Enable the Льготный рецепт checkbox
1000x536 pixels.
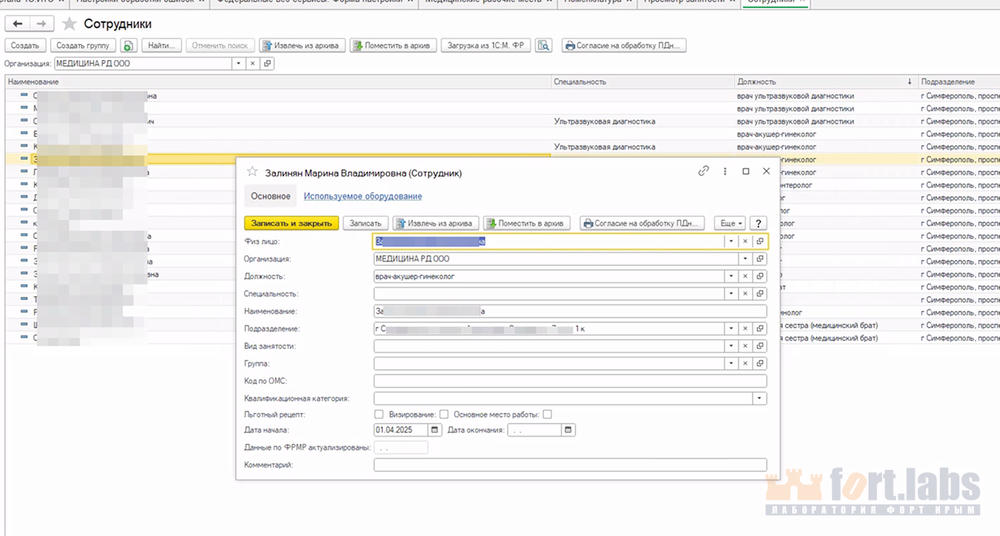tap(378, 414)
